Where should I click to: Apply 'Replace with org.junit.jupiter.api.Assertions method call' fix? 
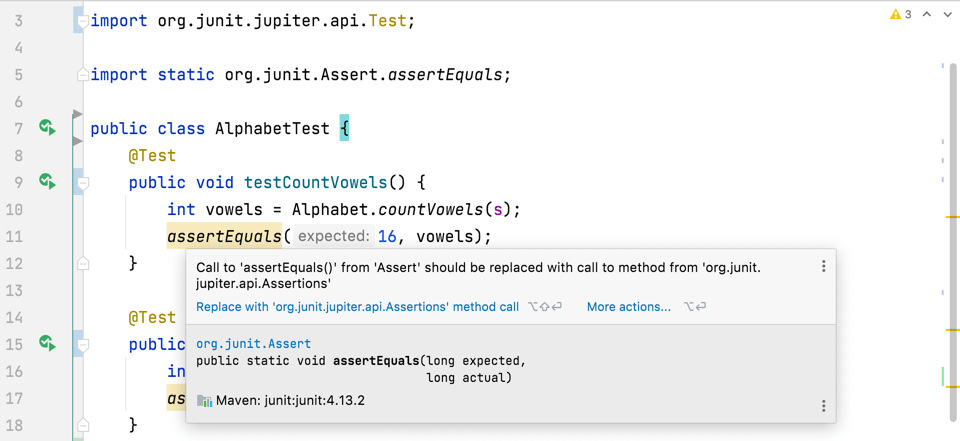coord(357,307)
